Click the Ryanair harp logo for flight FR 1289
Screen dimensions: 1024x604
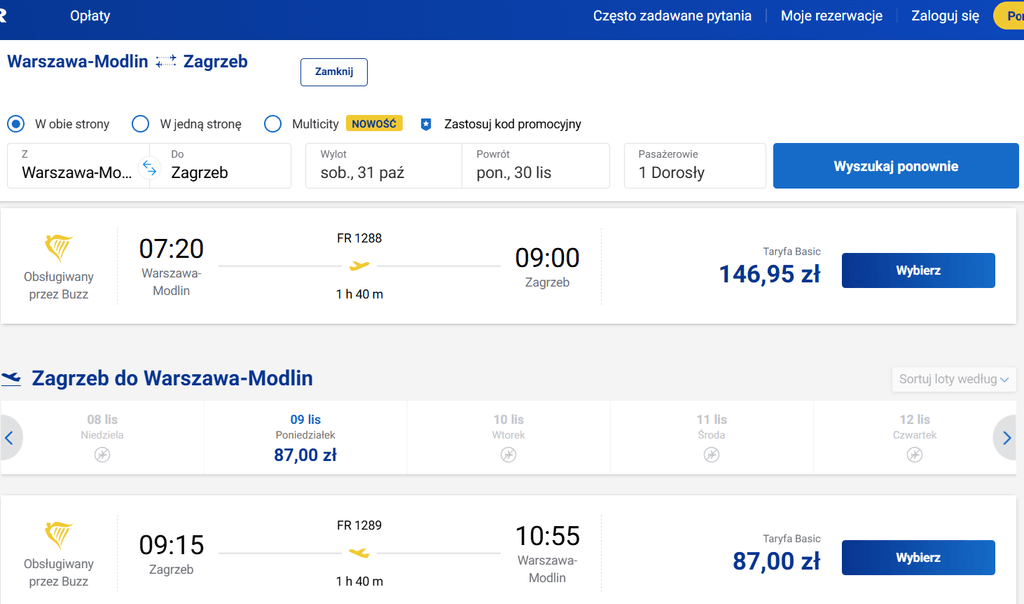coord(58,535)
